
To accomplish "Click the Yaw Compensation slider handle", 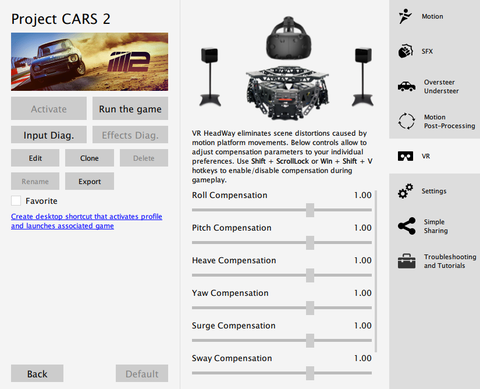I will tap(310, 308).
